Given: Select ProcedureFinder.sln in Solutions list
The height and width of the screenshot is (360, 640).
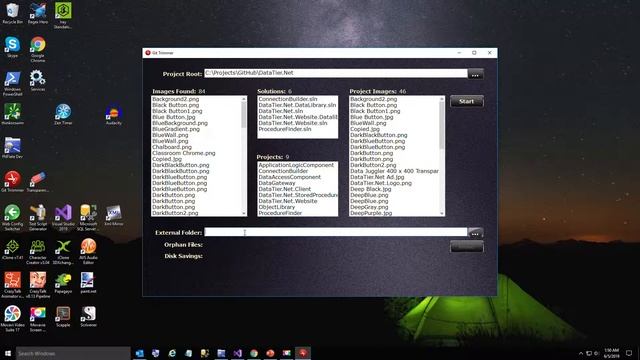Looking at the screenshot, I should pos(285,129).
